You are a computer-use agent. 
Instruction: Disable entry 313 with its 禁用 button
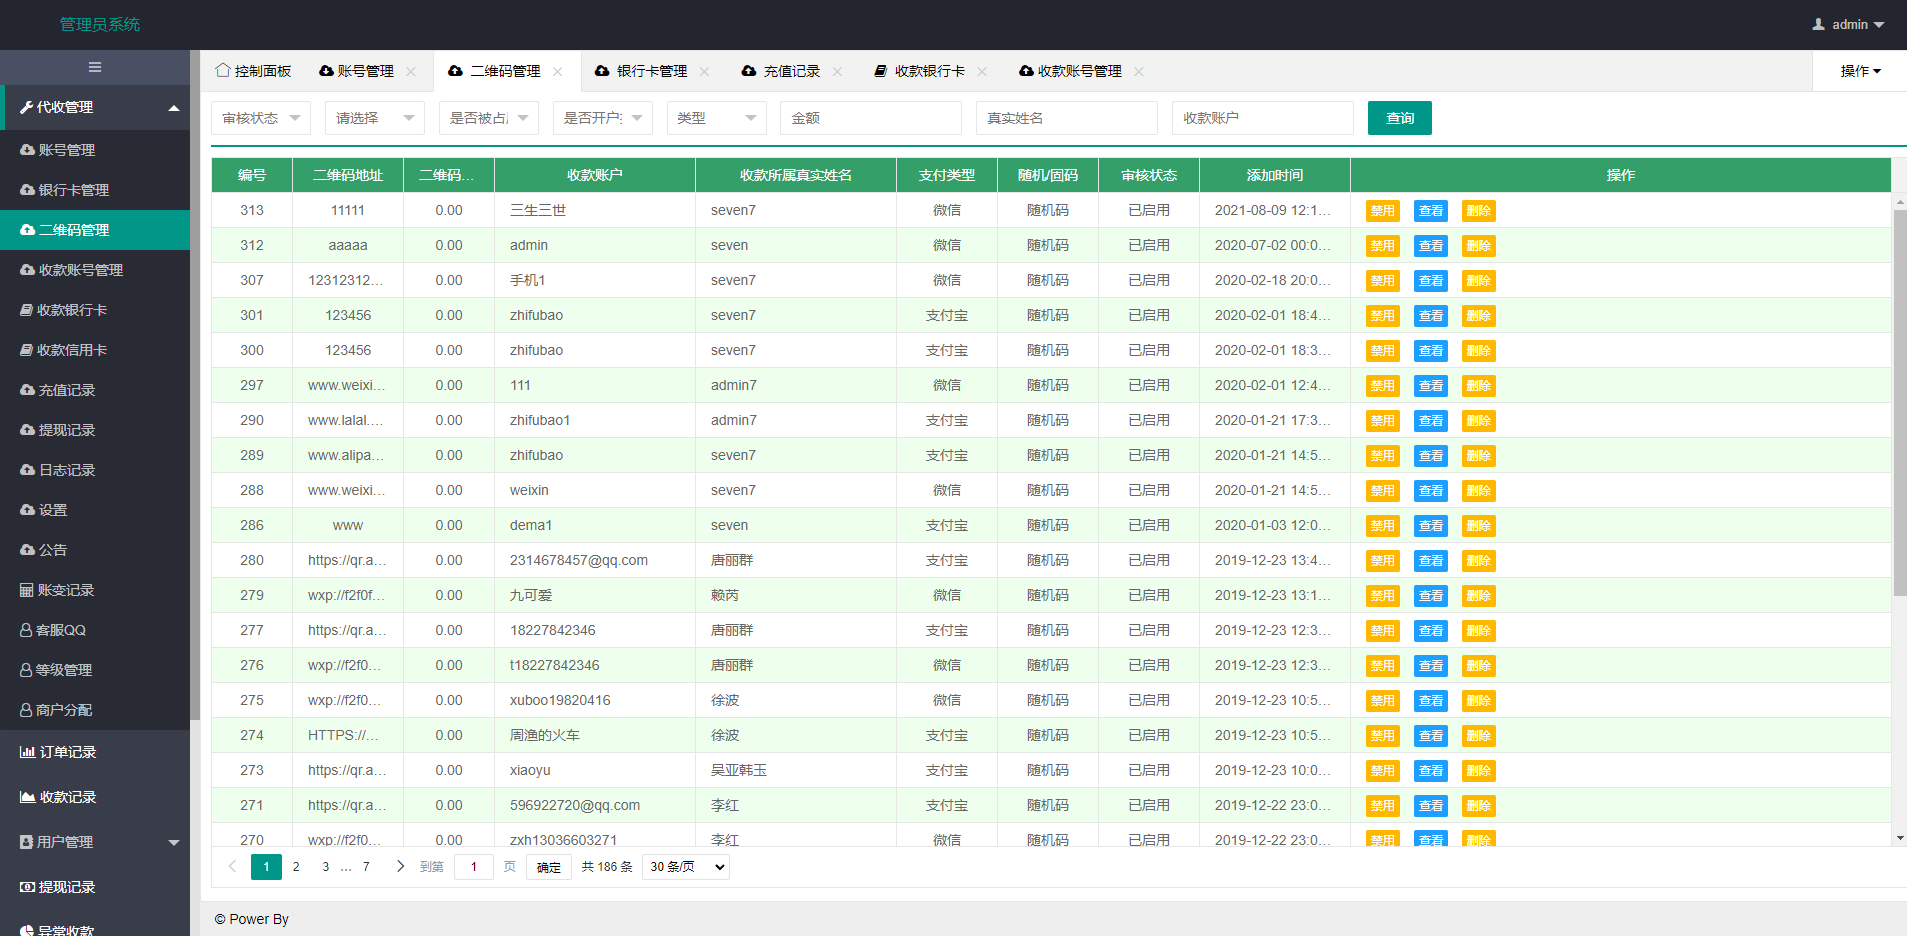point(1381,210)
